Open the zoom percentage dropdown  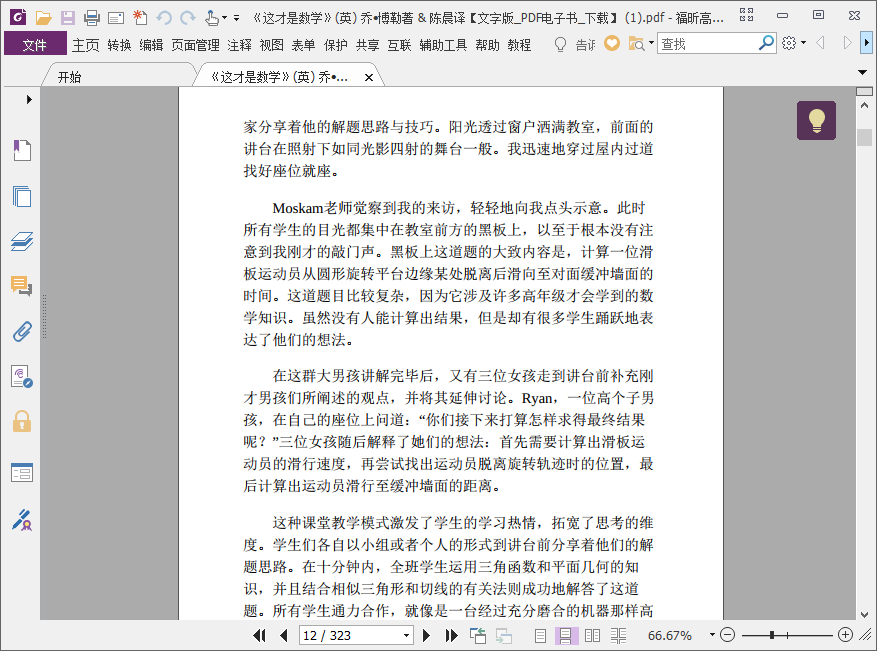(x=712, y=635)
